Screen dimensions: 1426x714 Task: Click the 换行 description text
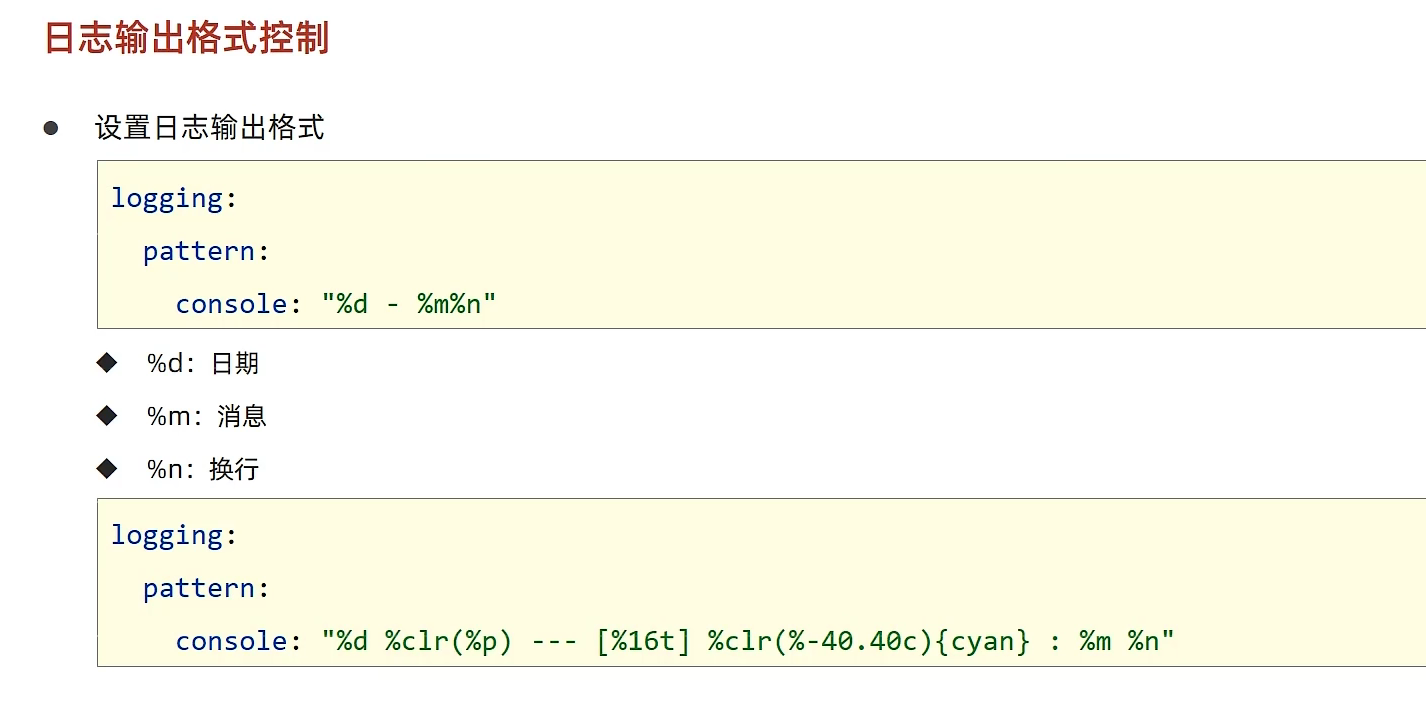(234, 469)
